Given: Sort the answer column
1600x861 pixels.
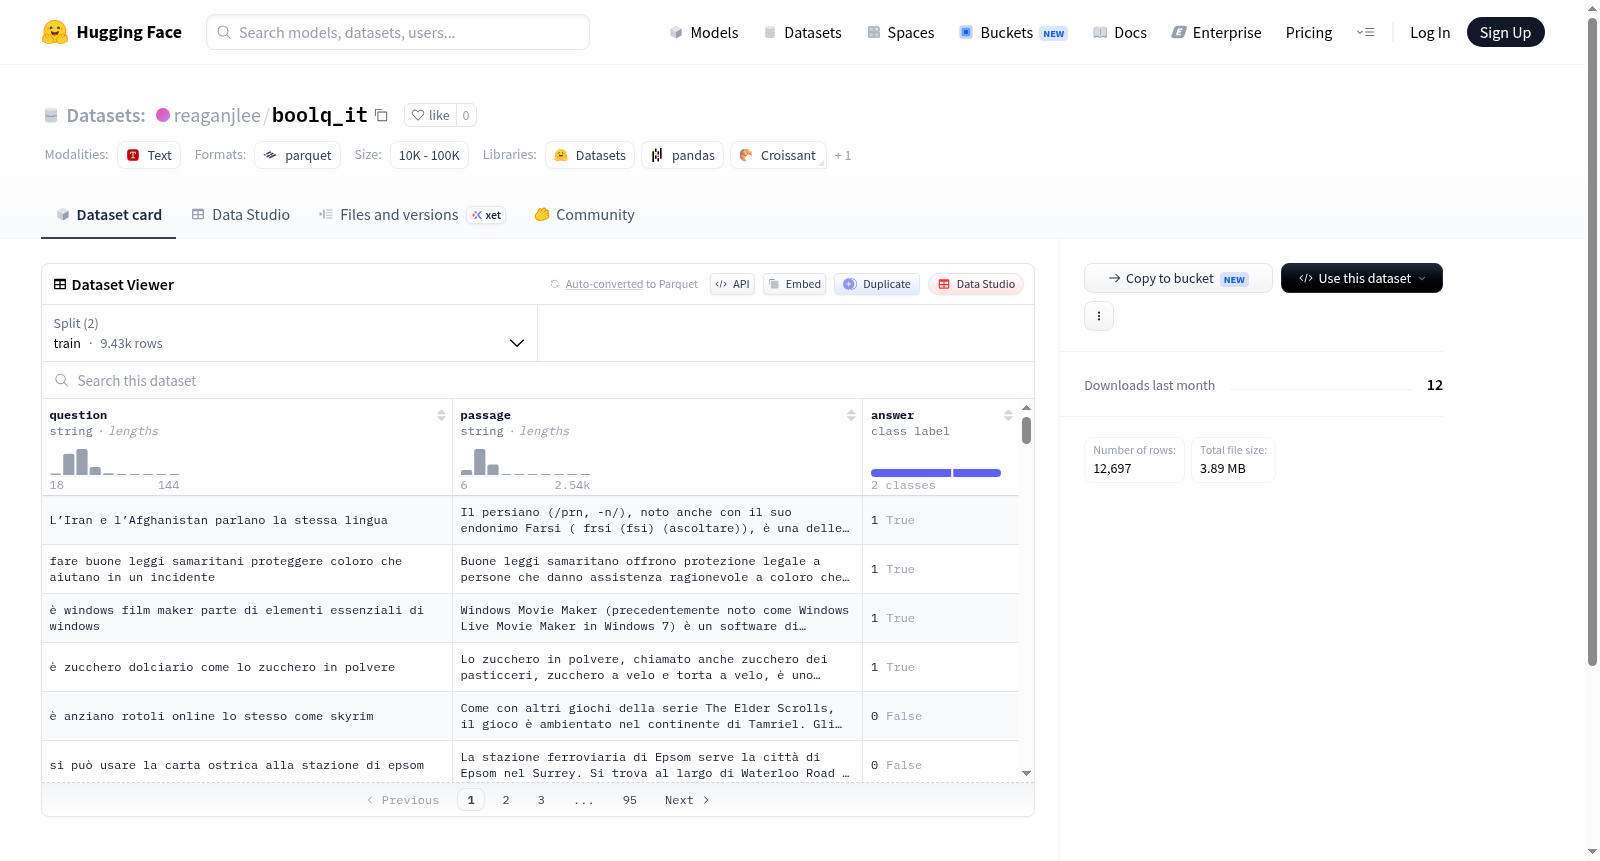Looking at the screenshot, I should click(1008, 415).
